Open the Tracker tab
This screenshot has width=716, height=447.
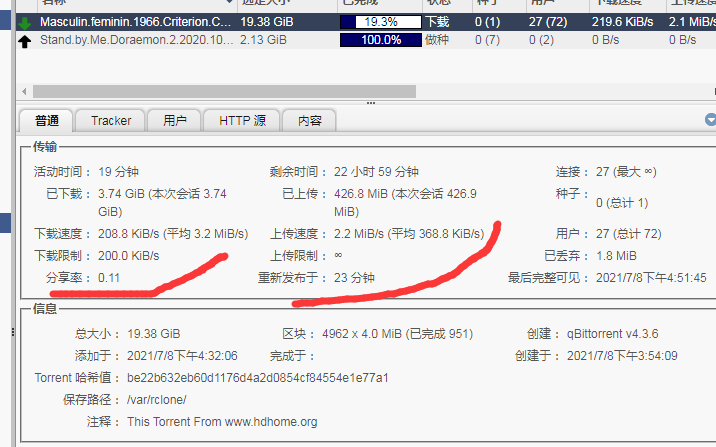pos(111,121)
